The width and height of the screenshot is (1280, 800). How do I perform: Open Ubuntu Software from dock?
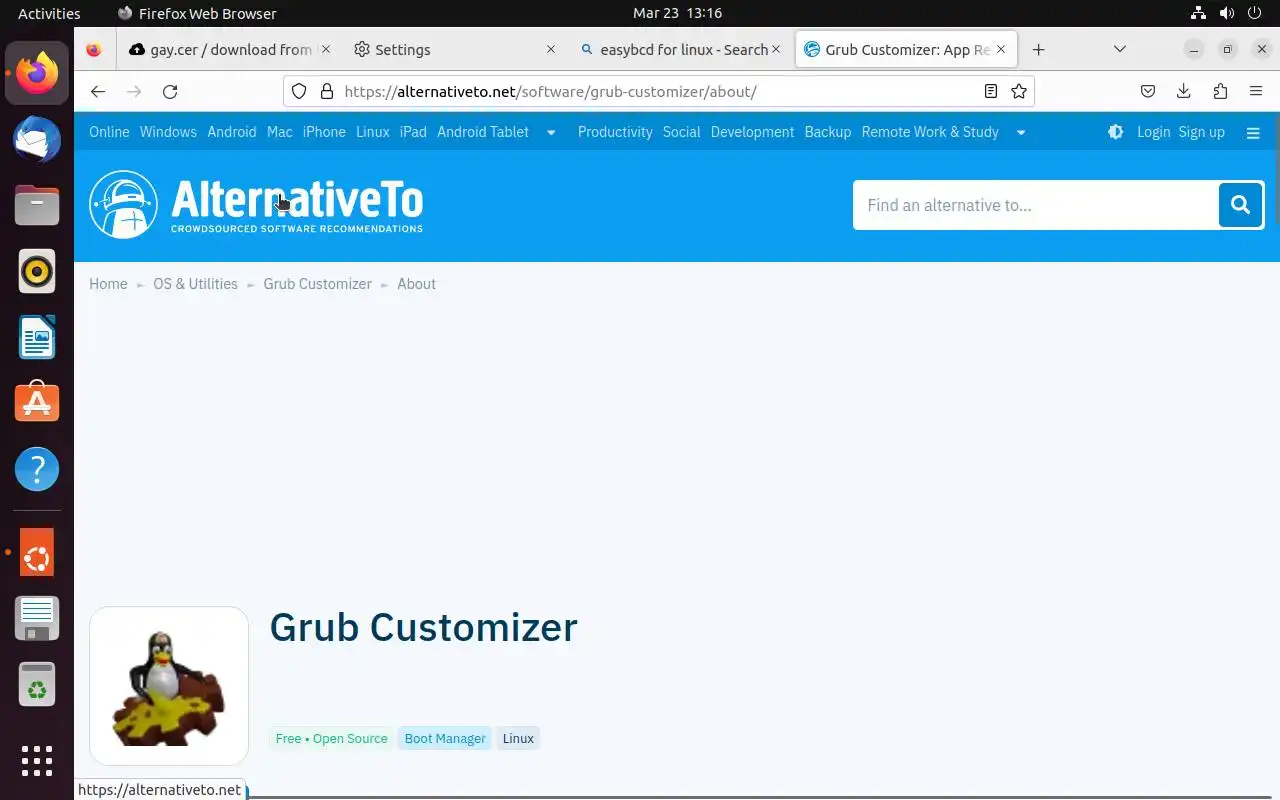coord(37,403)
